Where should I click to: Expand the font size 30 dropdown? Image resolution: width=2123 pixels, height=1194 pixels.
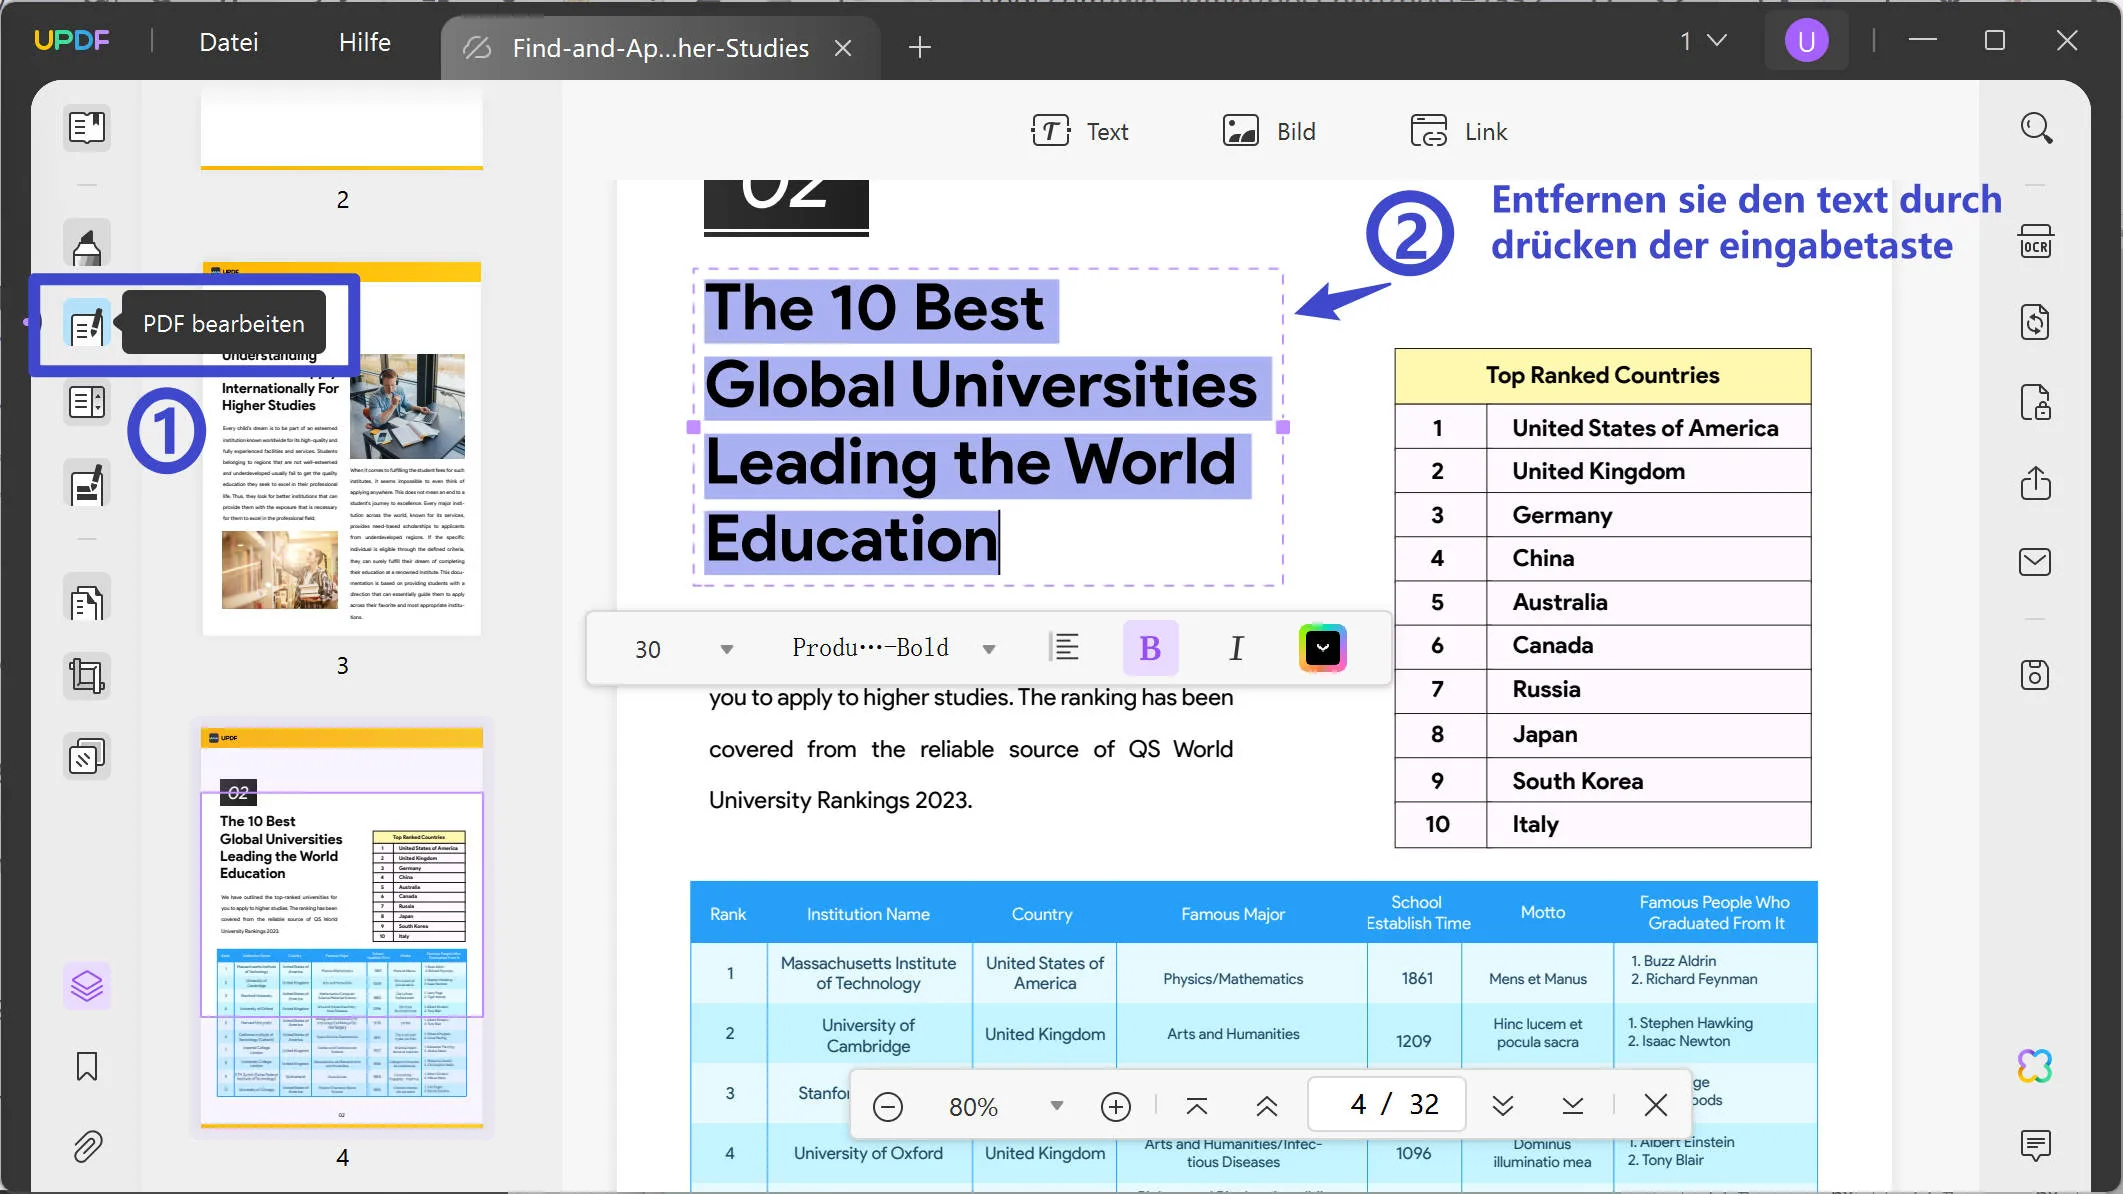coord(727,649)
